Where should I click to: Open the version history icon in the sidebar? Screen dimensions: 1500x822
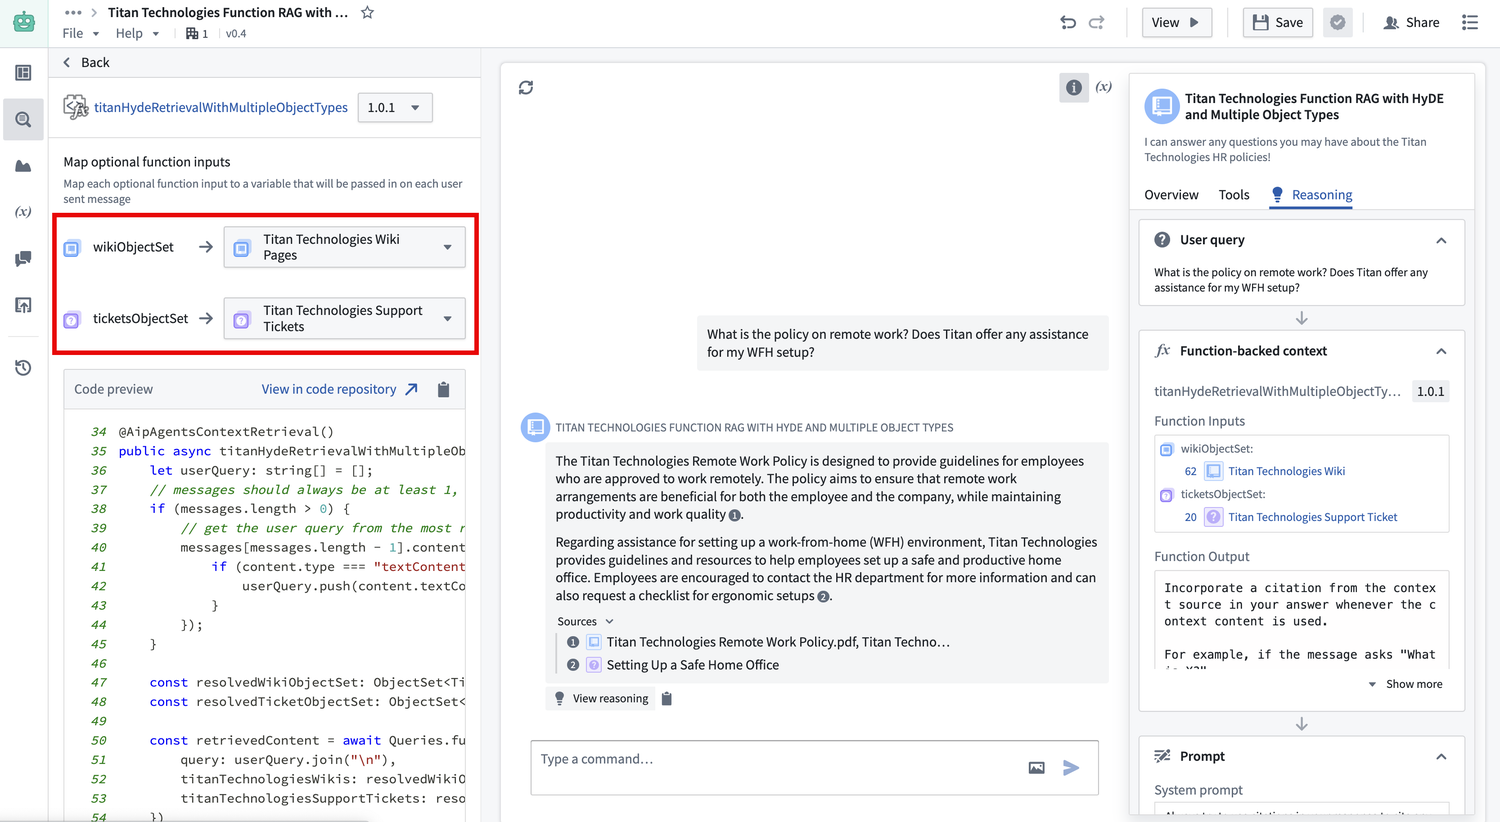pos(23,367)
